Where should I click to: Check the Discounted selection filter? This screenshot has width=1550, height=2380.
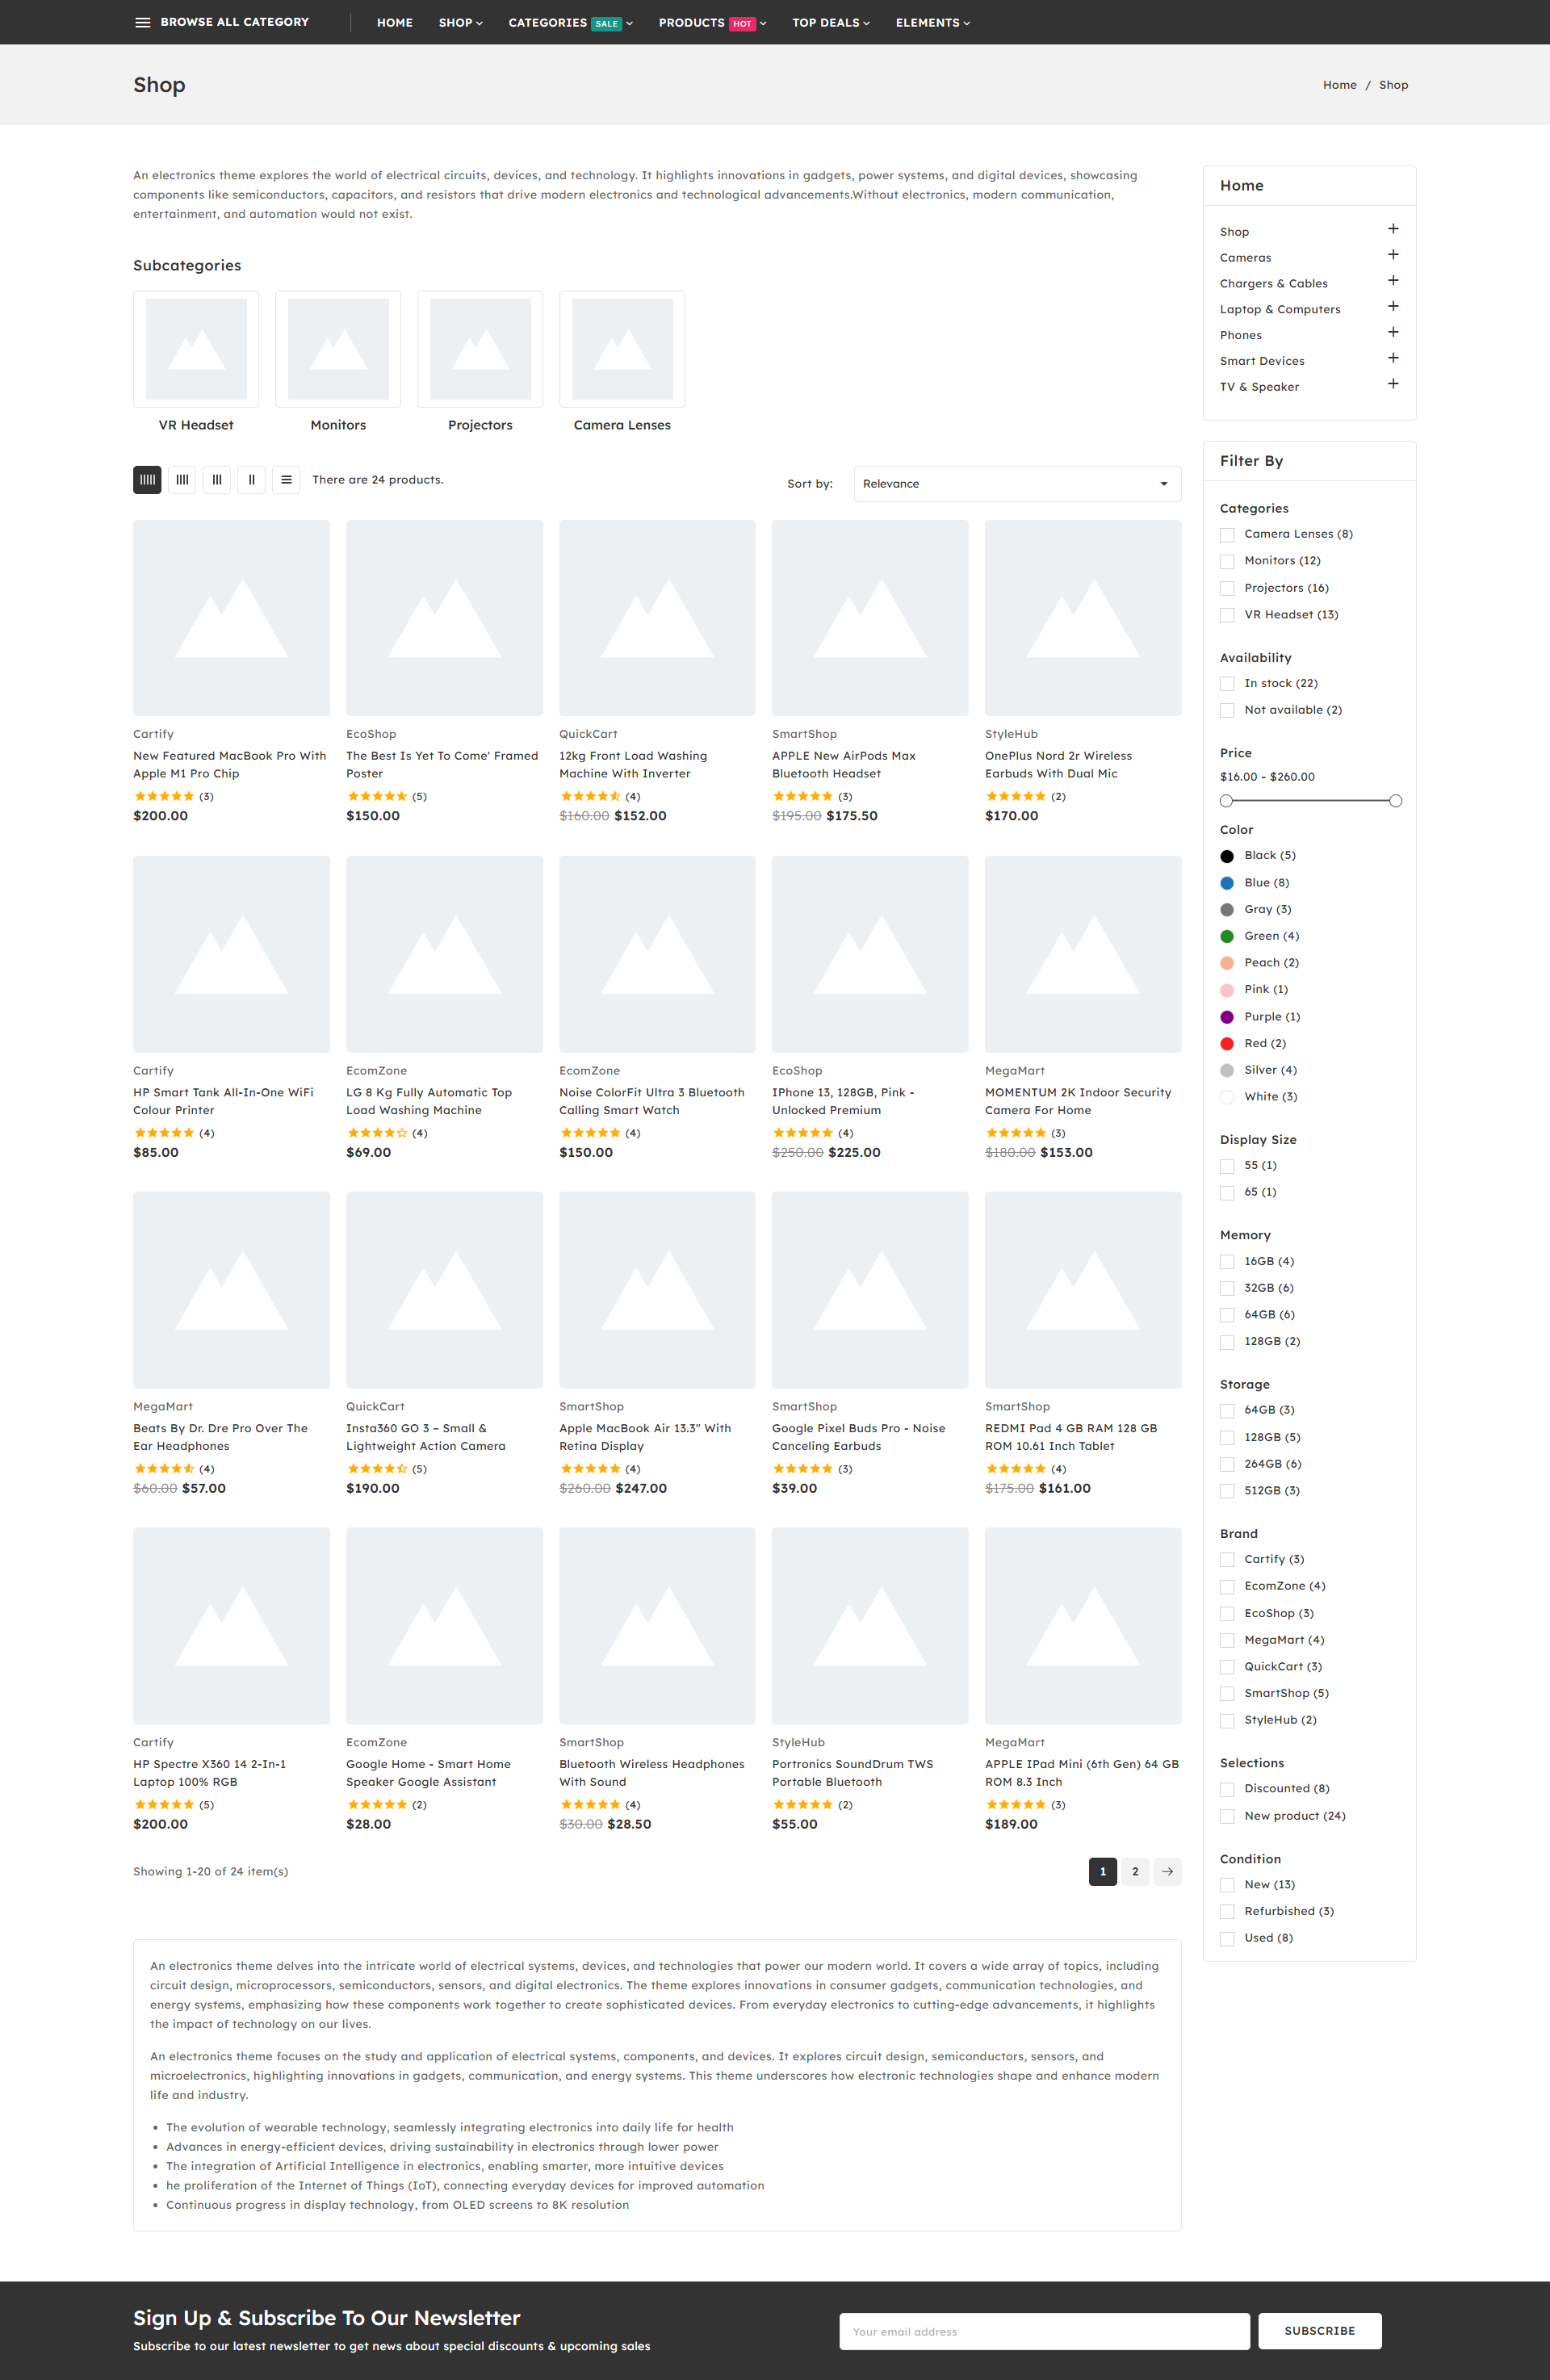click(1227, 1790)
